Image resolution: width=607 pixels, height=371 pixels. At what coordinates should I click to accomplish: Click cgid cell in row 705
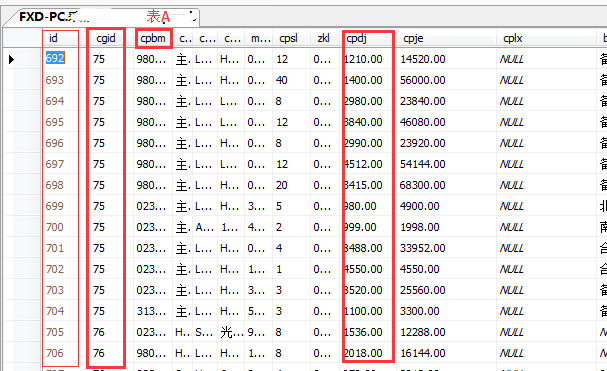point(99,332)
